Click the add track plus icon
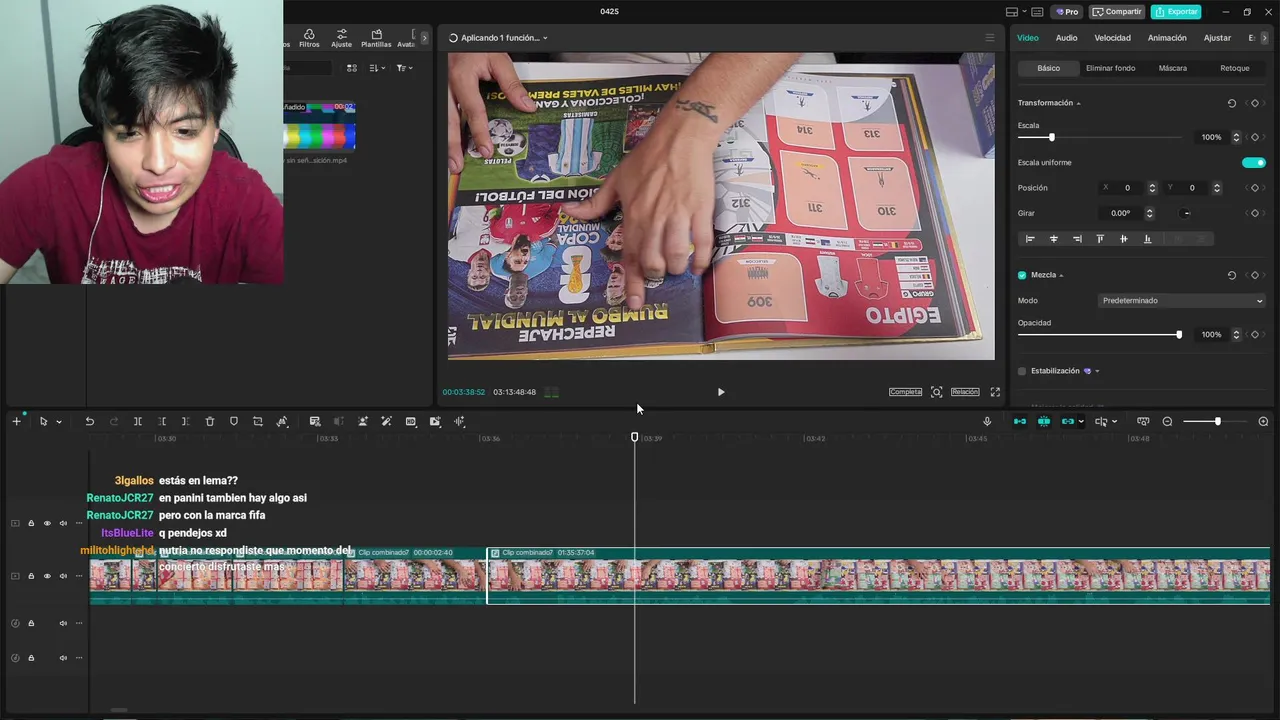Viewport: 1280px width, 720px height. tap(16, 421)
